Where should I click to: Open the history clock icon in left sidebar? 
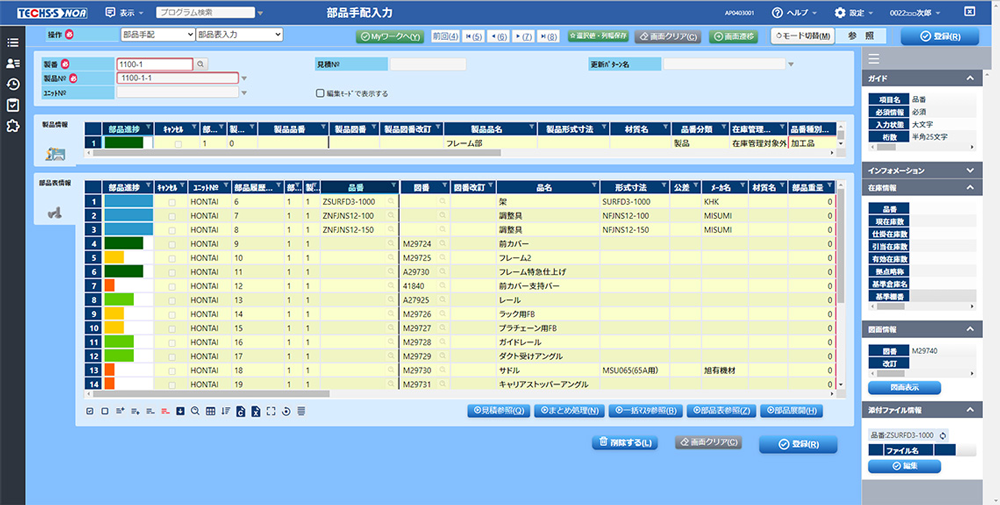click(x=13, y=84)
